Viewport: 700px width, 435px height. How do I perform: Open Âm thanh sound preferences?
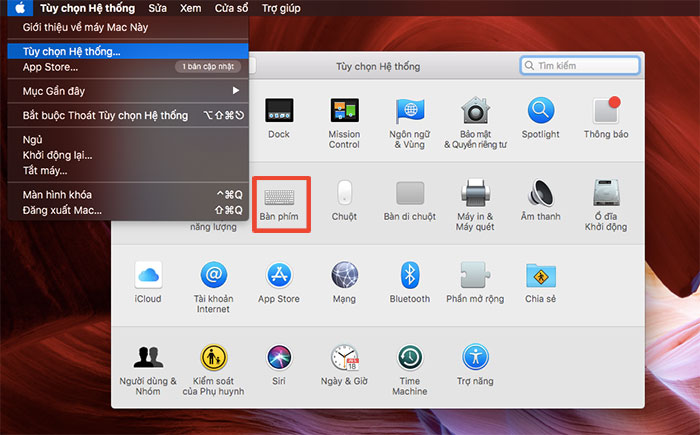pos(541,200)
